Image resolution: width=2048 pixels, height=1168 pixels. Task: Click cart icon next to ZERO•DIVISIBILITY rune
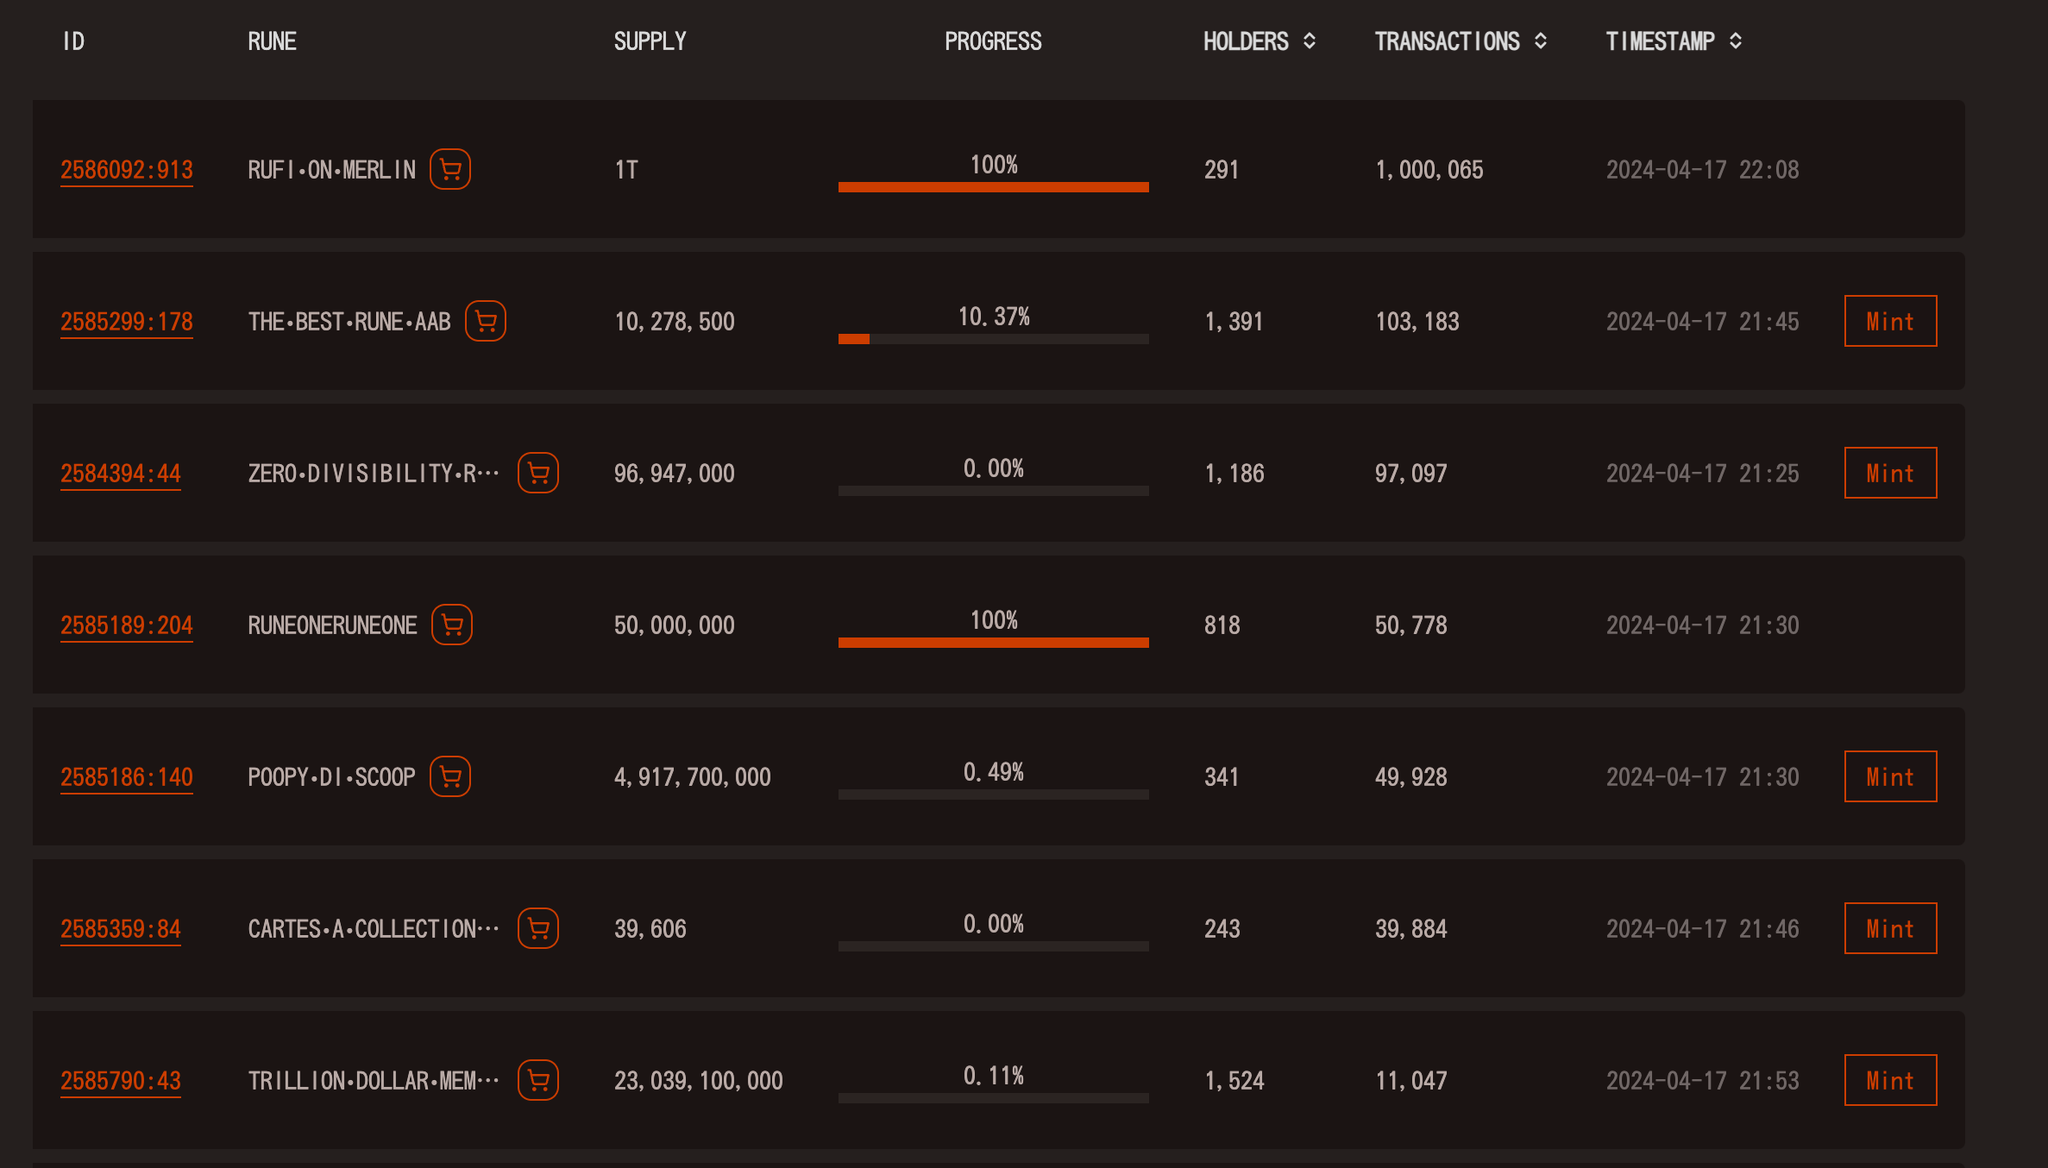point(538,473)
